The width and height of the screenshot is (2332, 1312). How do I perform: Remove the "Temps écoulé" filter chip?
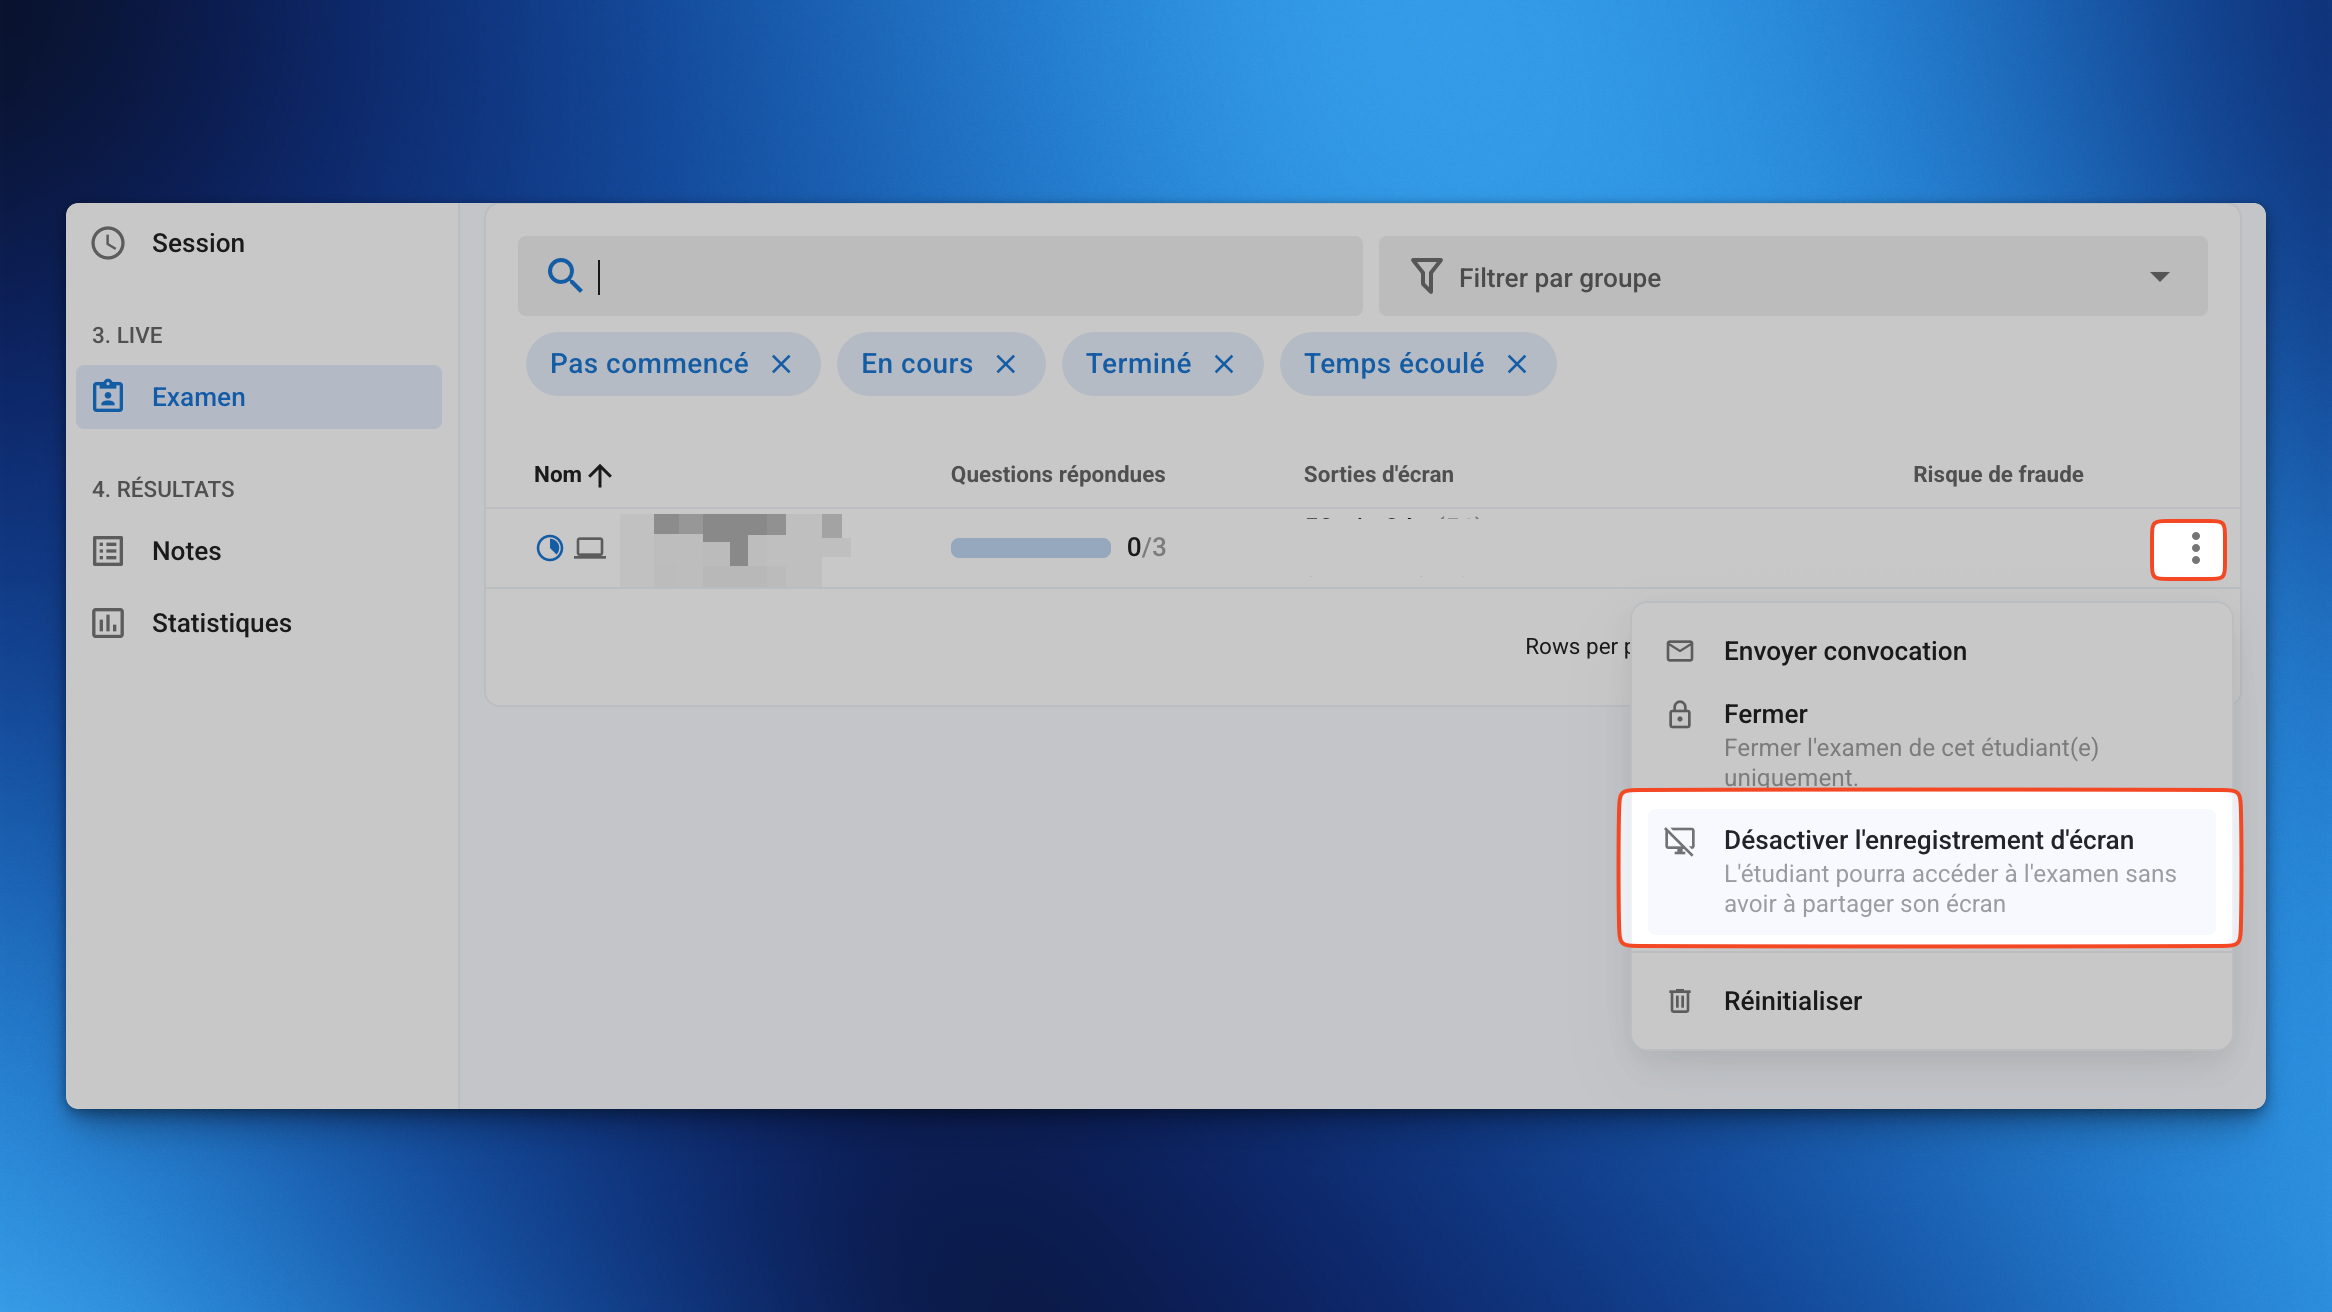click(x=1516, y=364)
